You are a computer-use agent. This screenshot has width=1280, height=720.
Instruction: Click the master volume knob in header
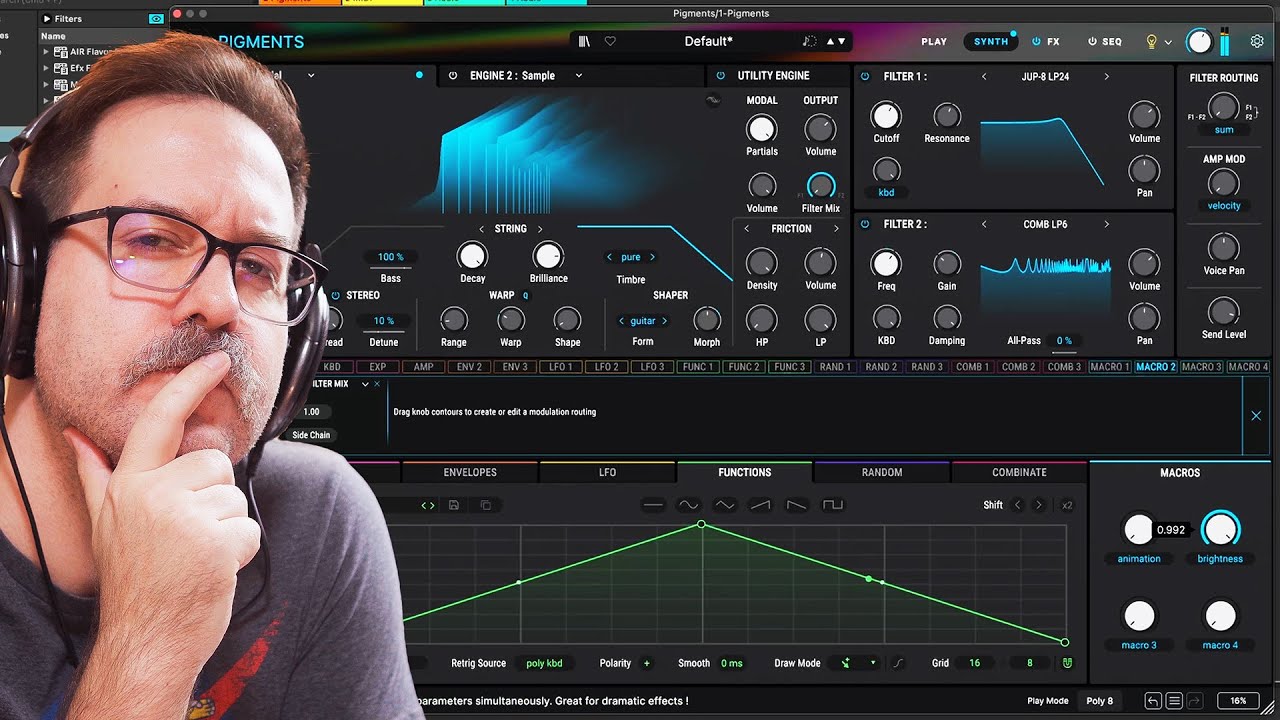[x=1199, y=42]
